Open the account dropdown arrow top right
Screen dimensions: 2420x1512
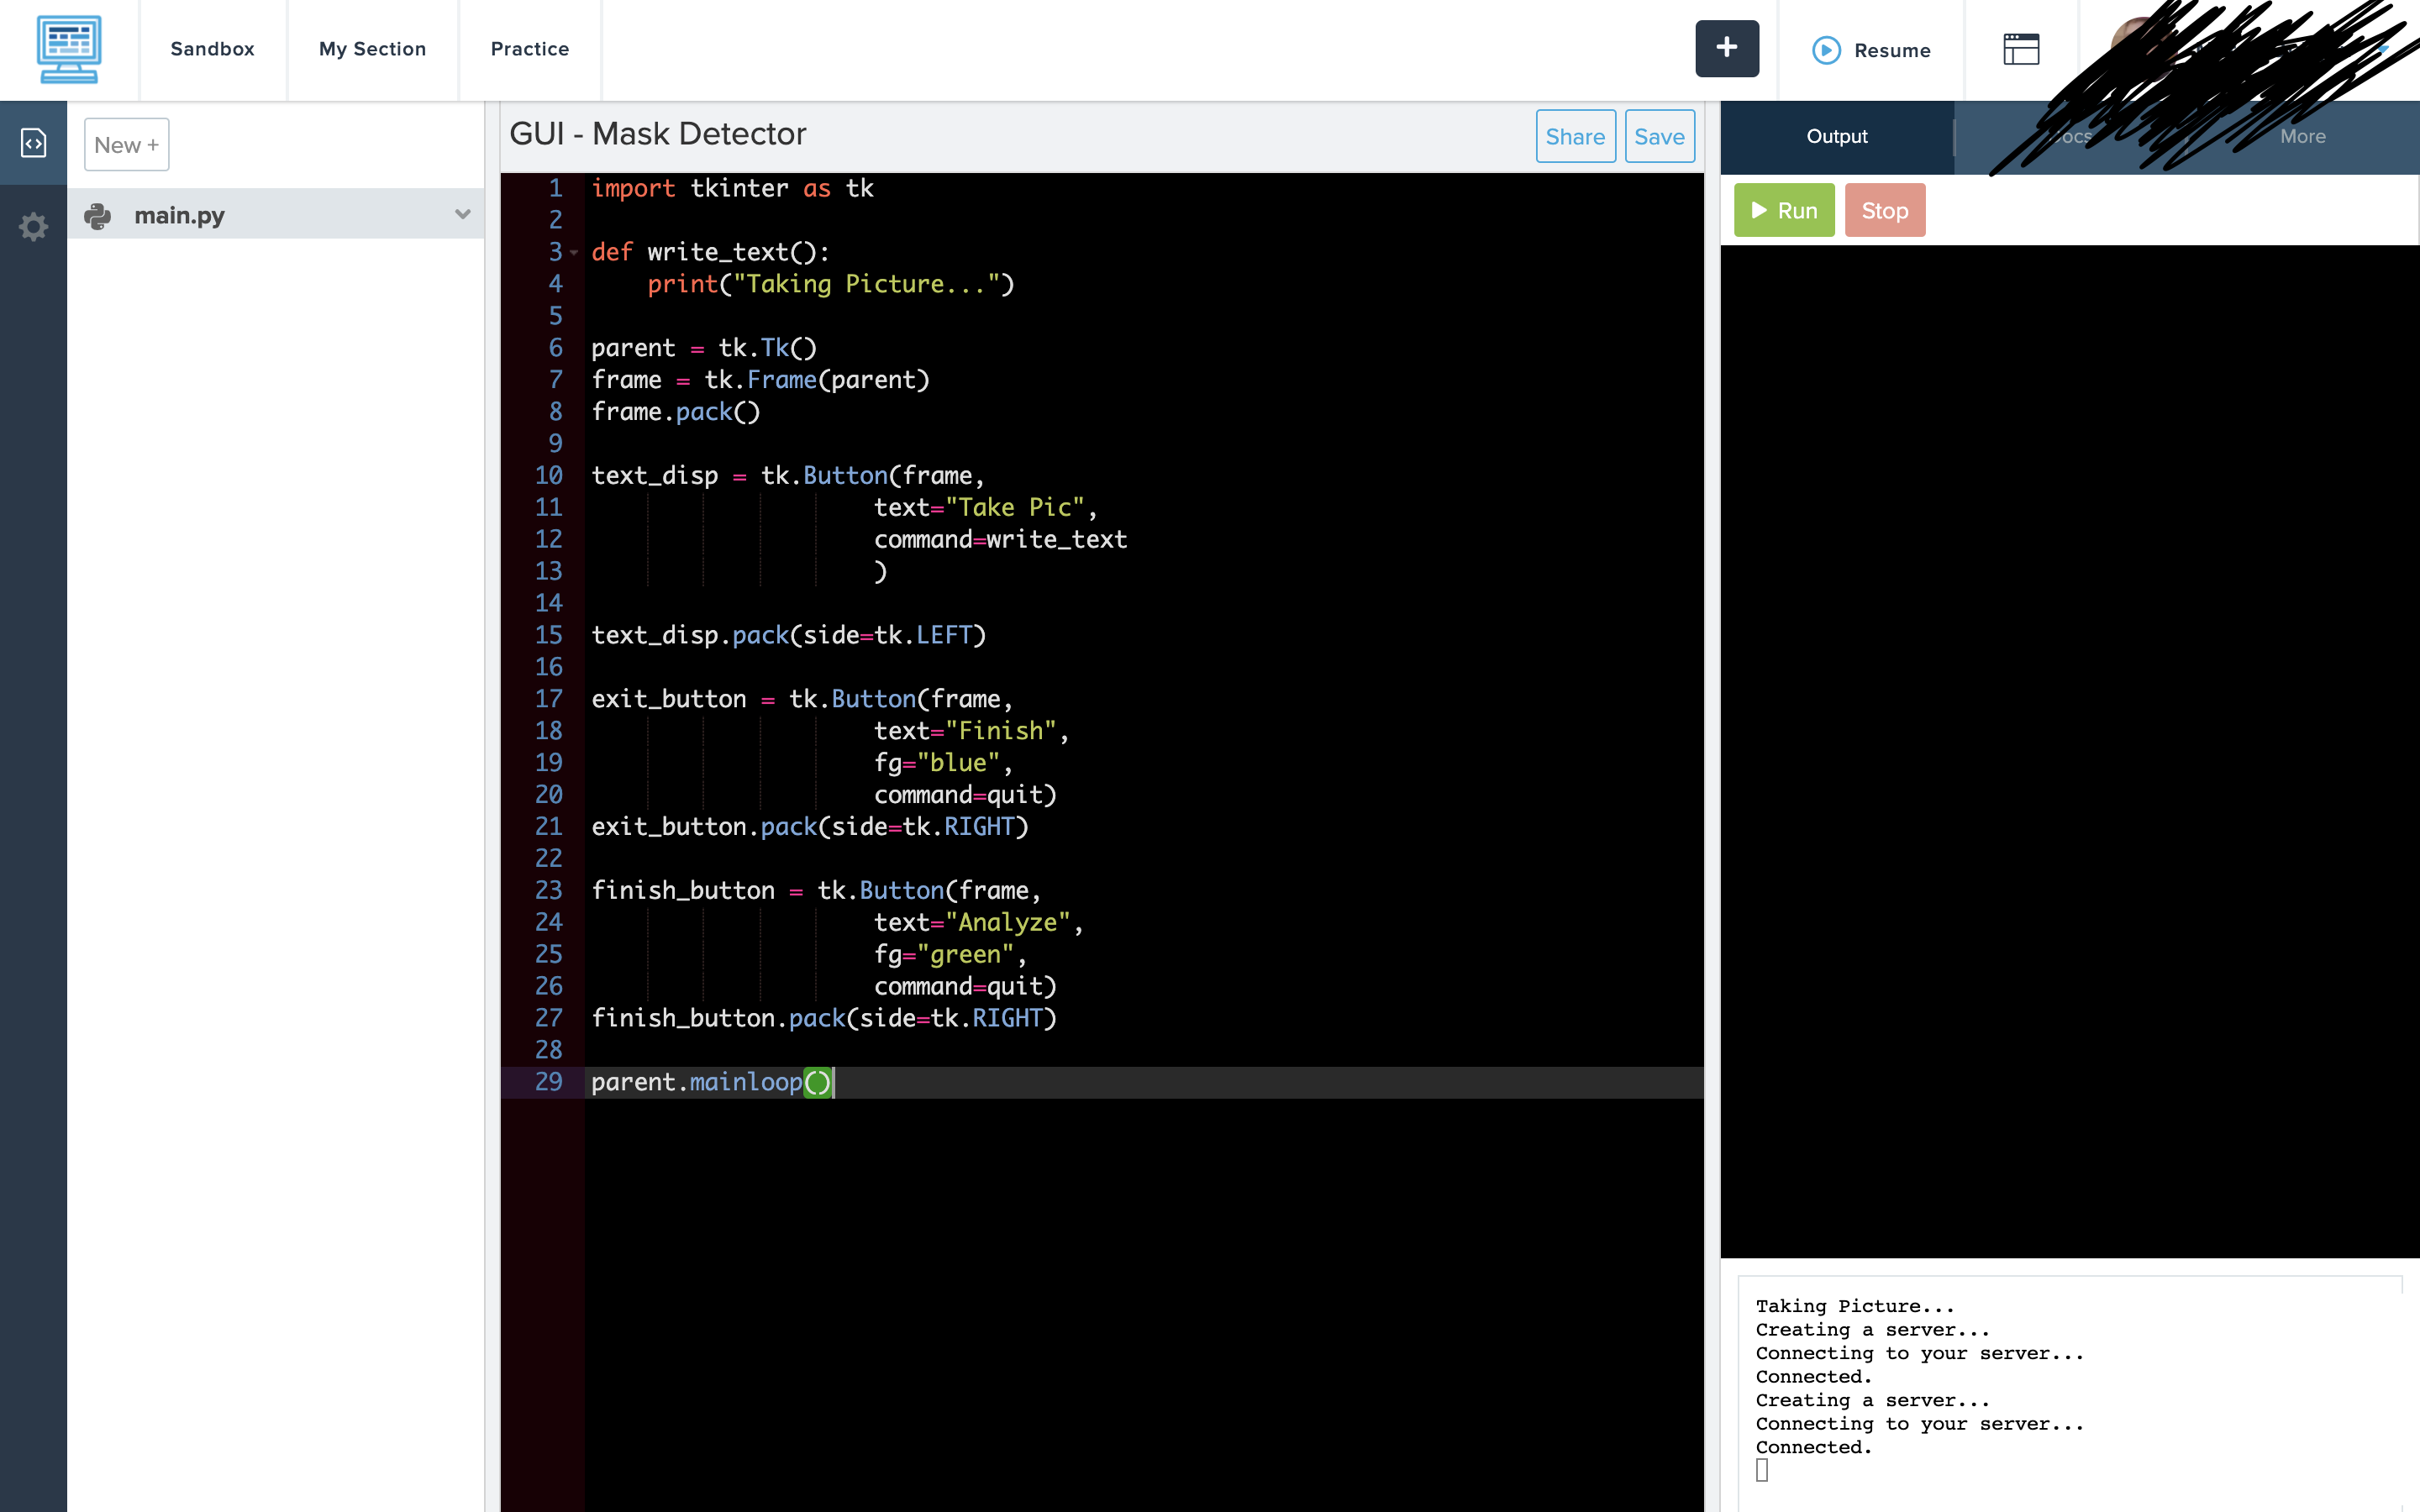coord(2383,49)
